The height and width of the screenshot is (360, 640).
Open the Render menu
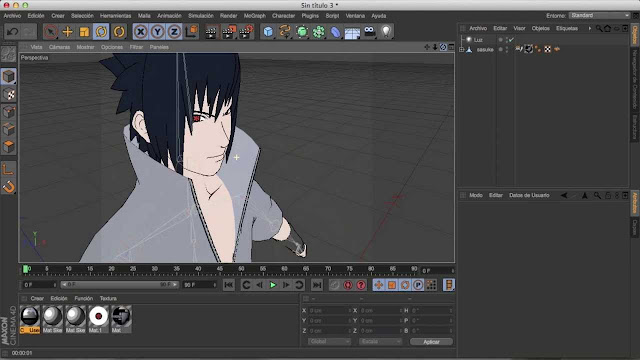tap(229, 16)
